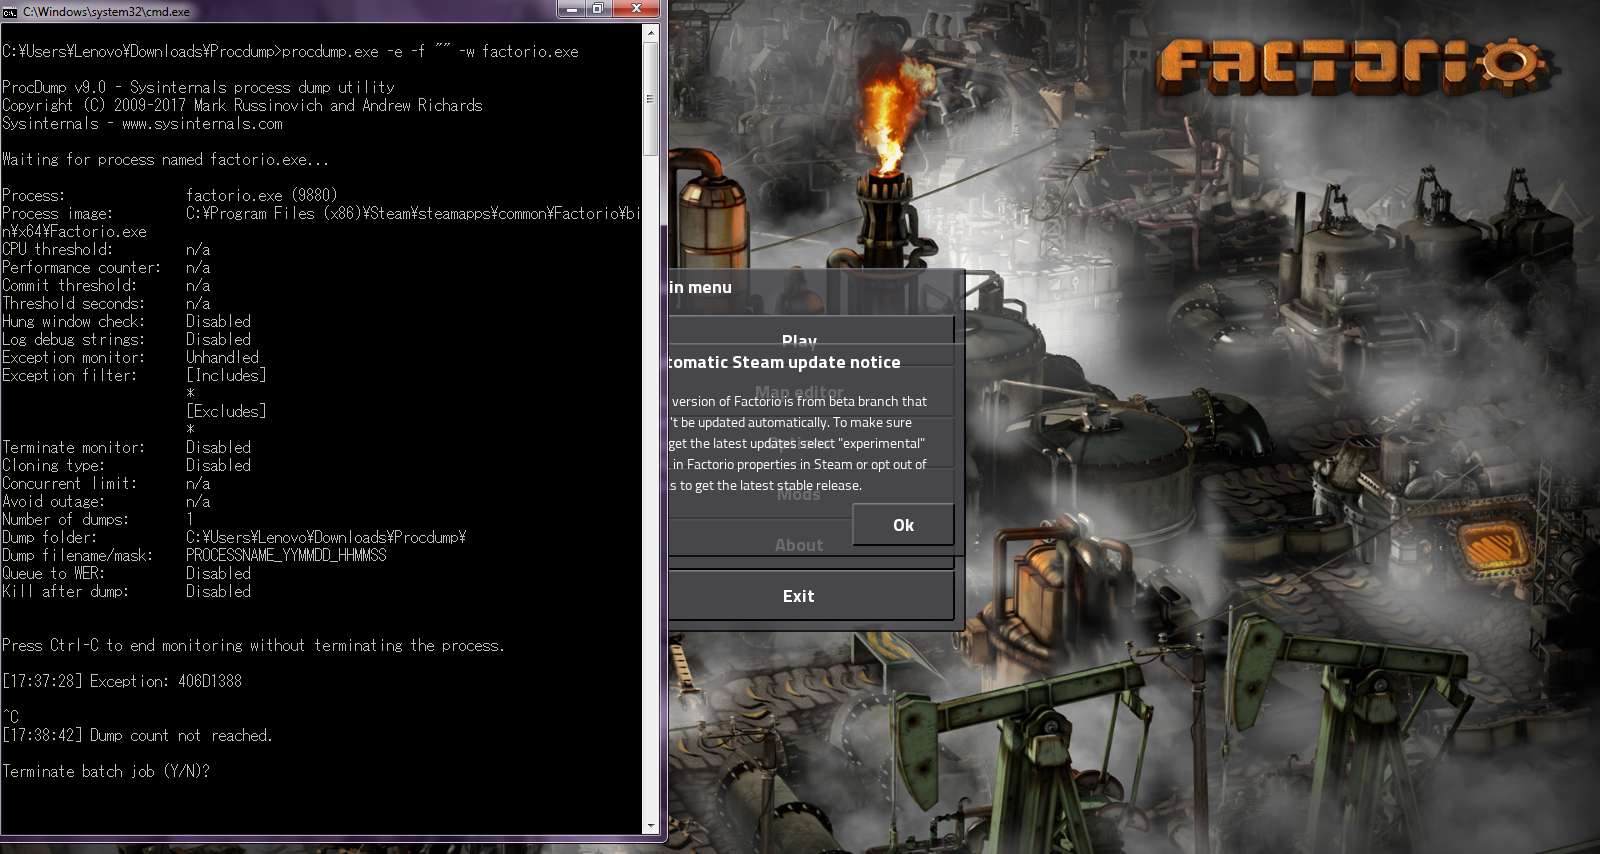Click the 'Hung window check:' row in the console
This screenshot has height=854, width=1600.
click(126, 321)
